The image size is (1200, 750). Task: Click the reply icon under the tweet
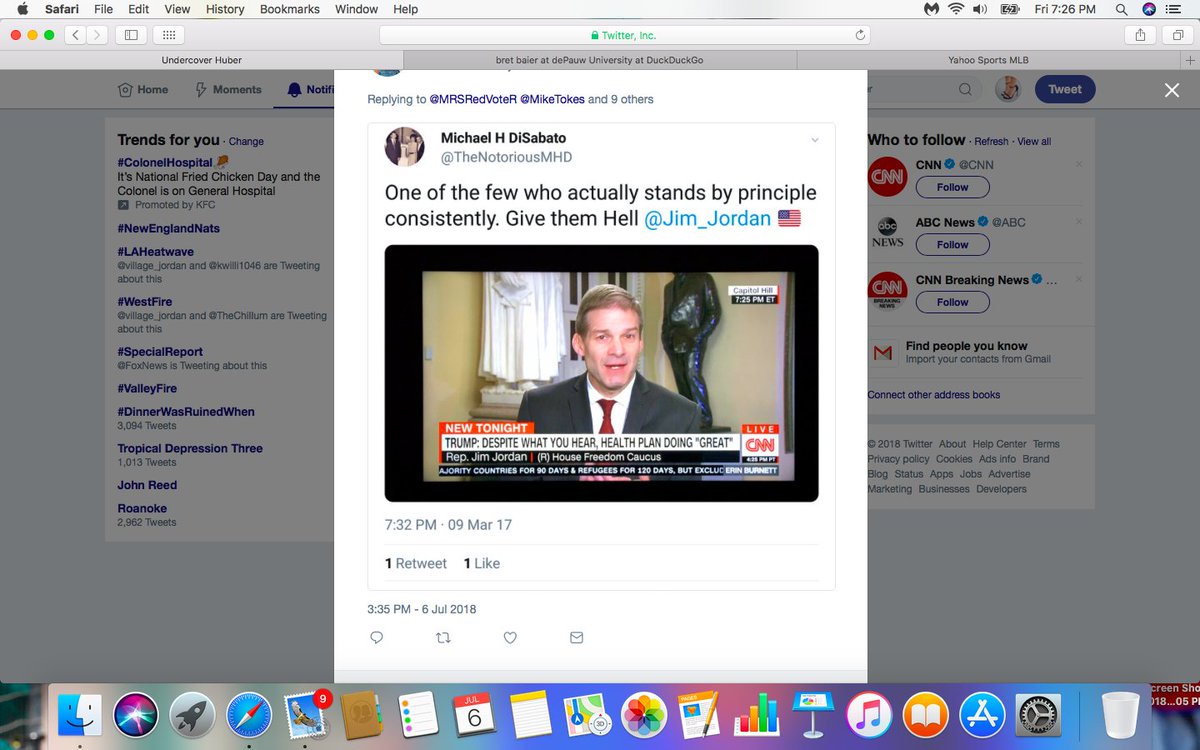point(377,637)
